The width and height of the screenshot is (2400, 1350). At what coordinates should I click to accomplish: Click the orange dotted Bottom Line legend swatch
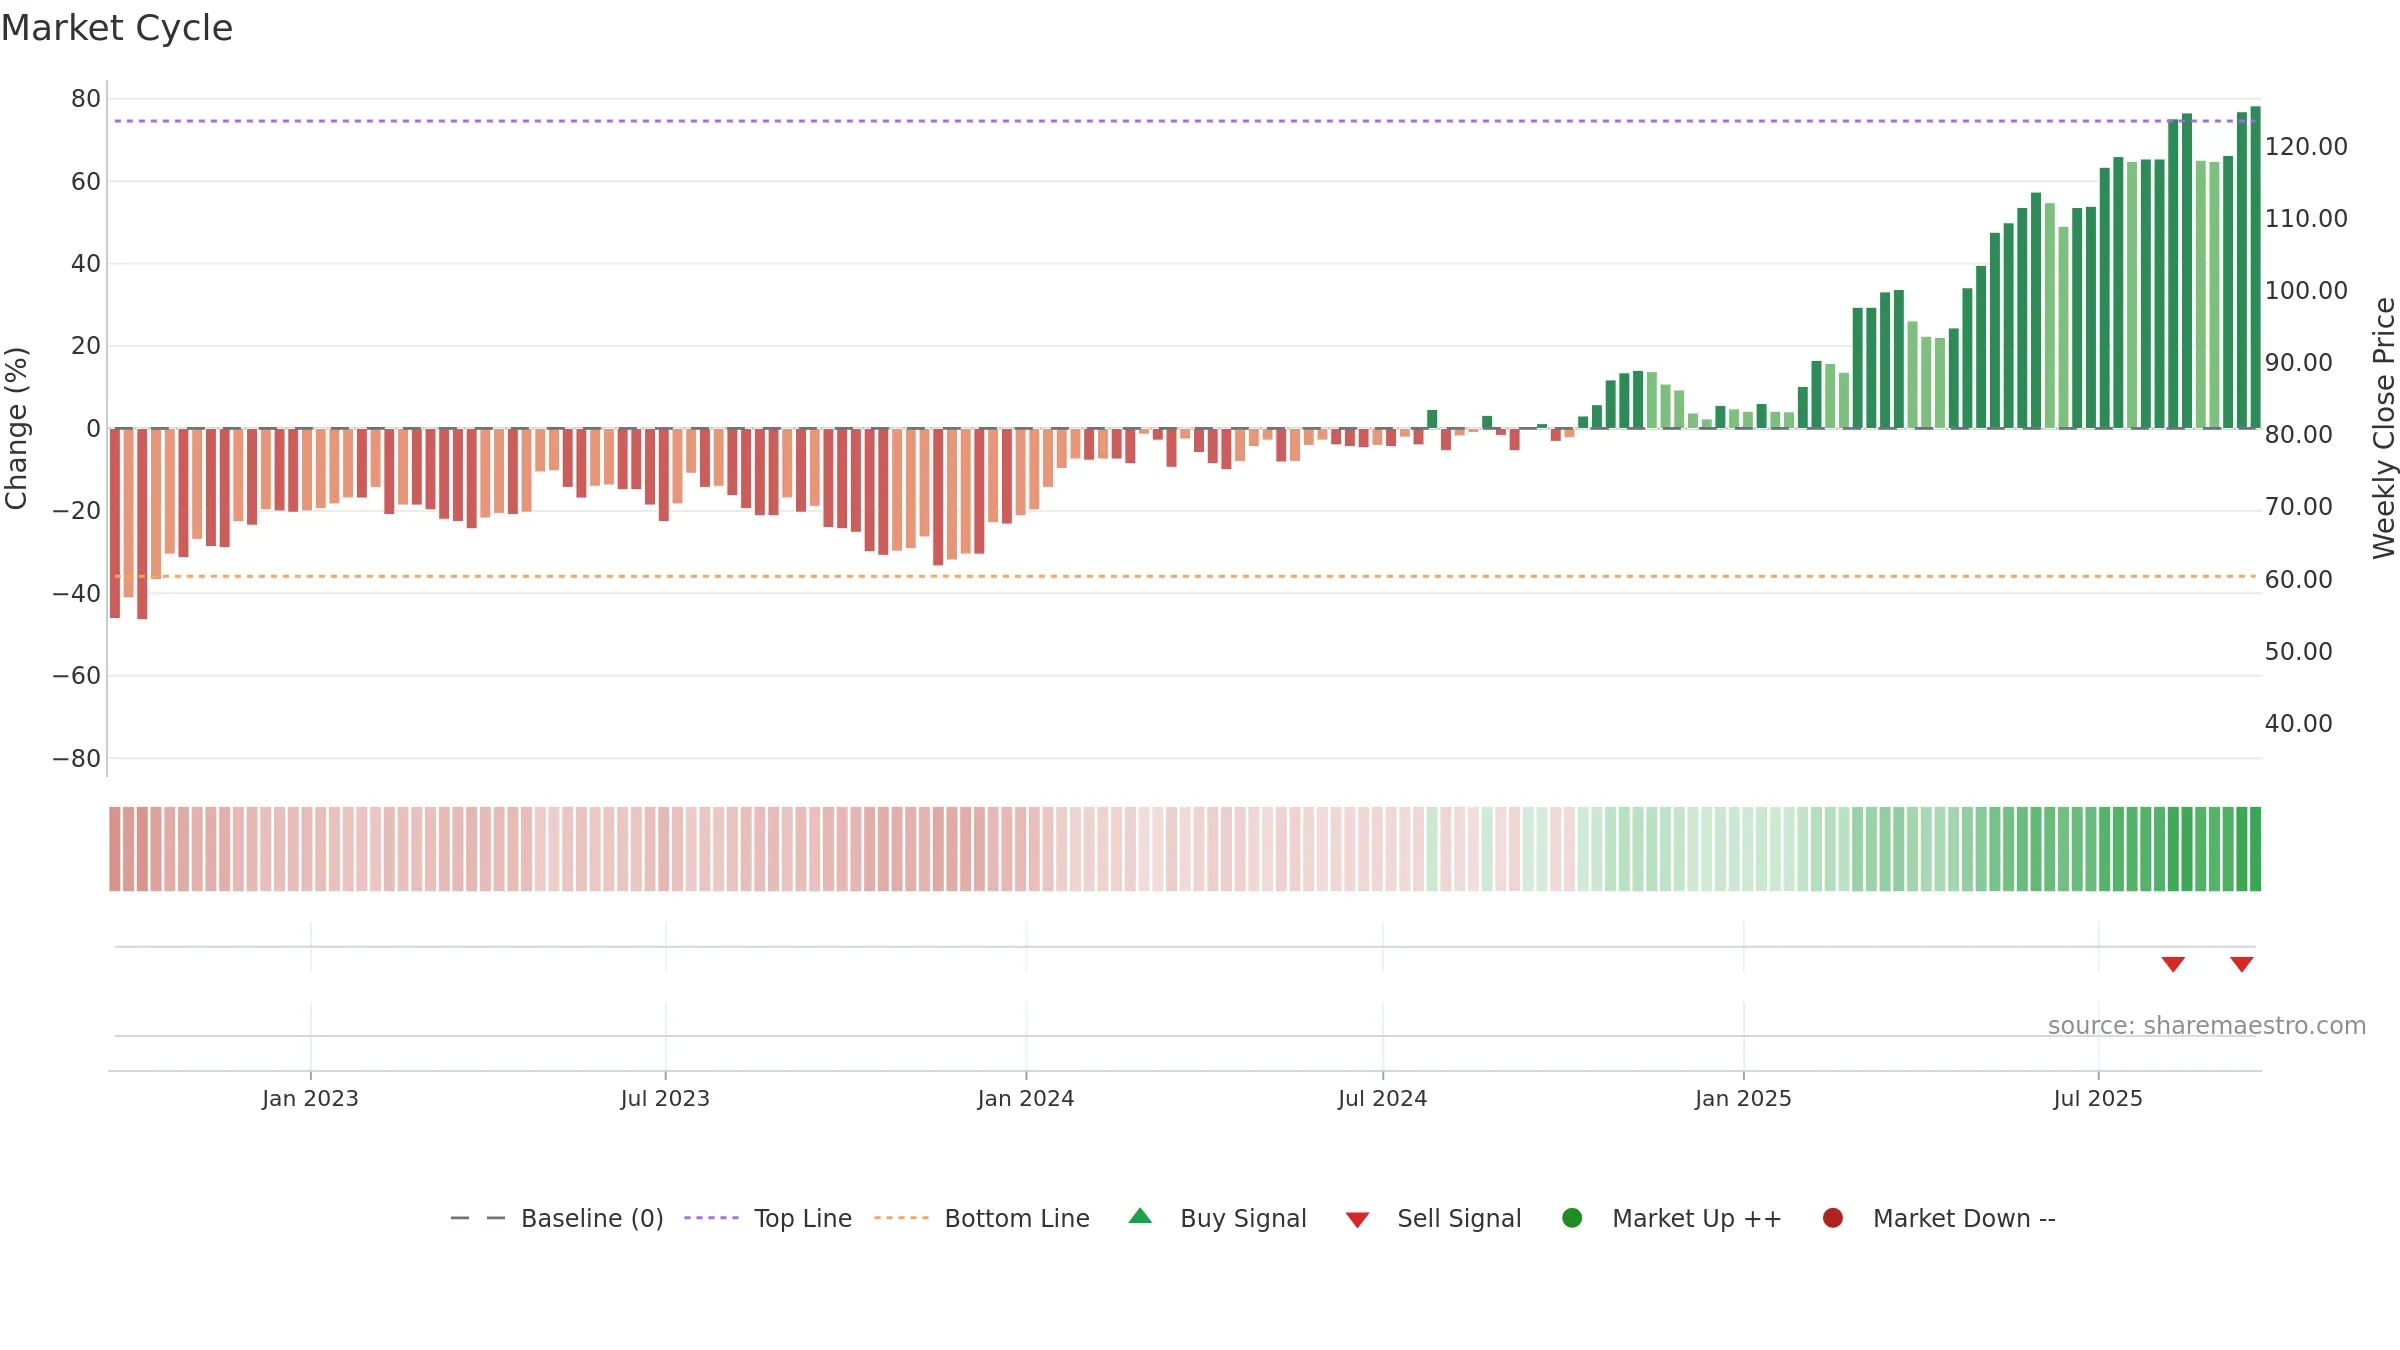901,1218
